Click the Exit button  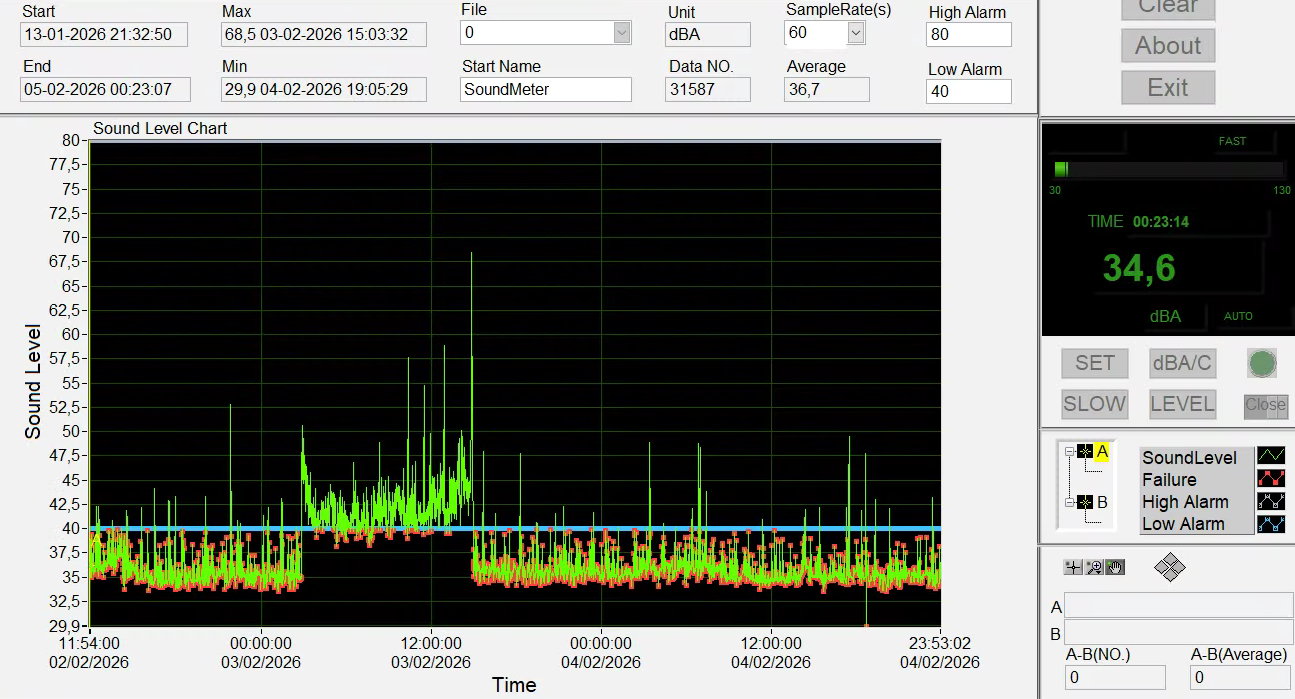coord(1168,87)
